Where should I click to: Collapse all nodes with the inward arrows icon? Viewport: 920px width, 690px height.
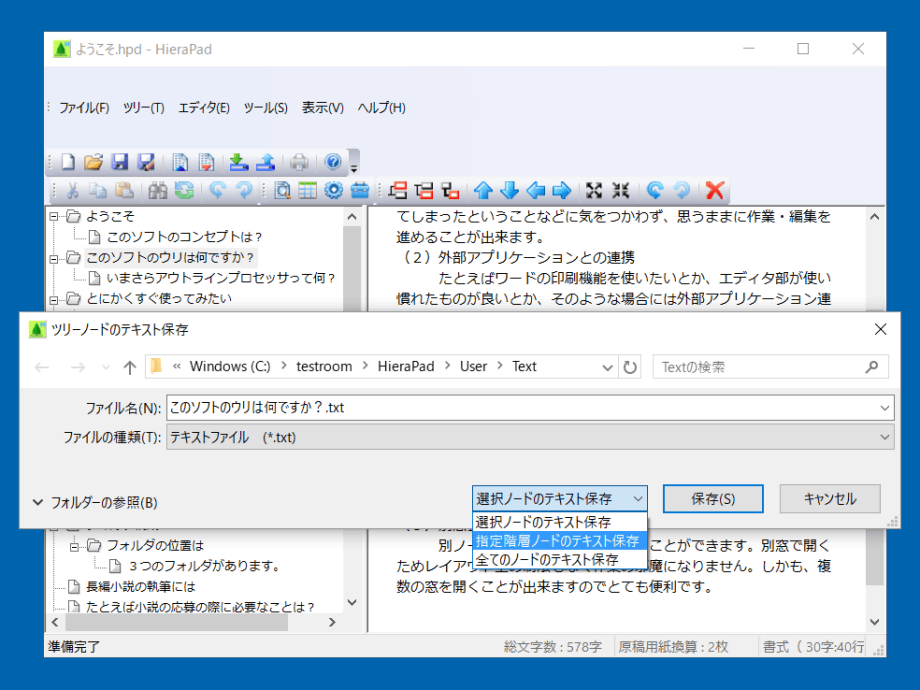click(620, 190)
